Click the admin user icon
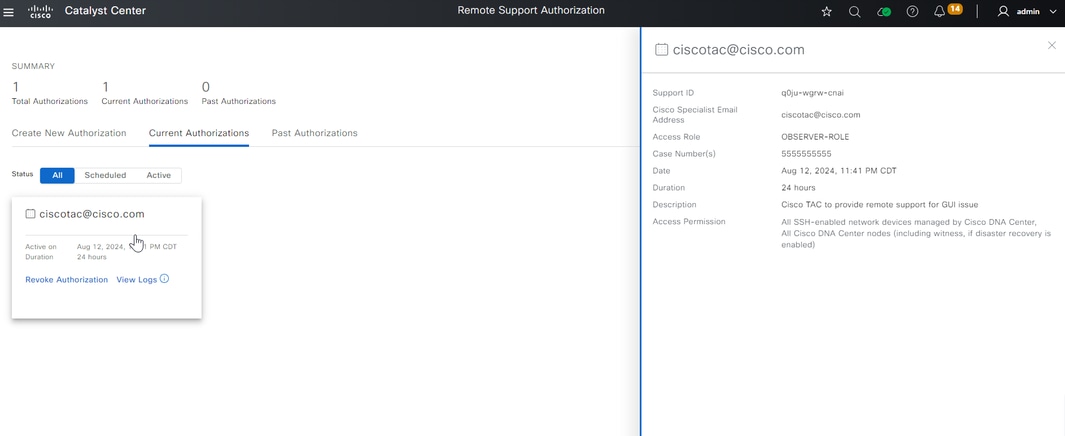 [1003, 12]
